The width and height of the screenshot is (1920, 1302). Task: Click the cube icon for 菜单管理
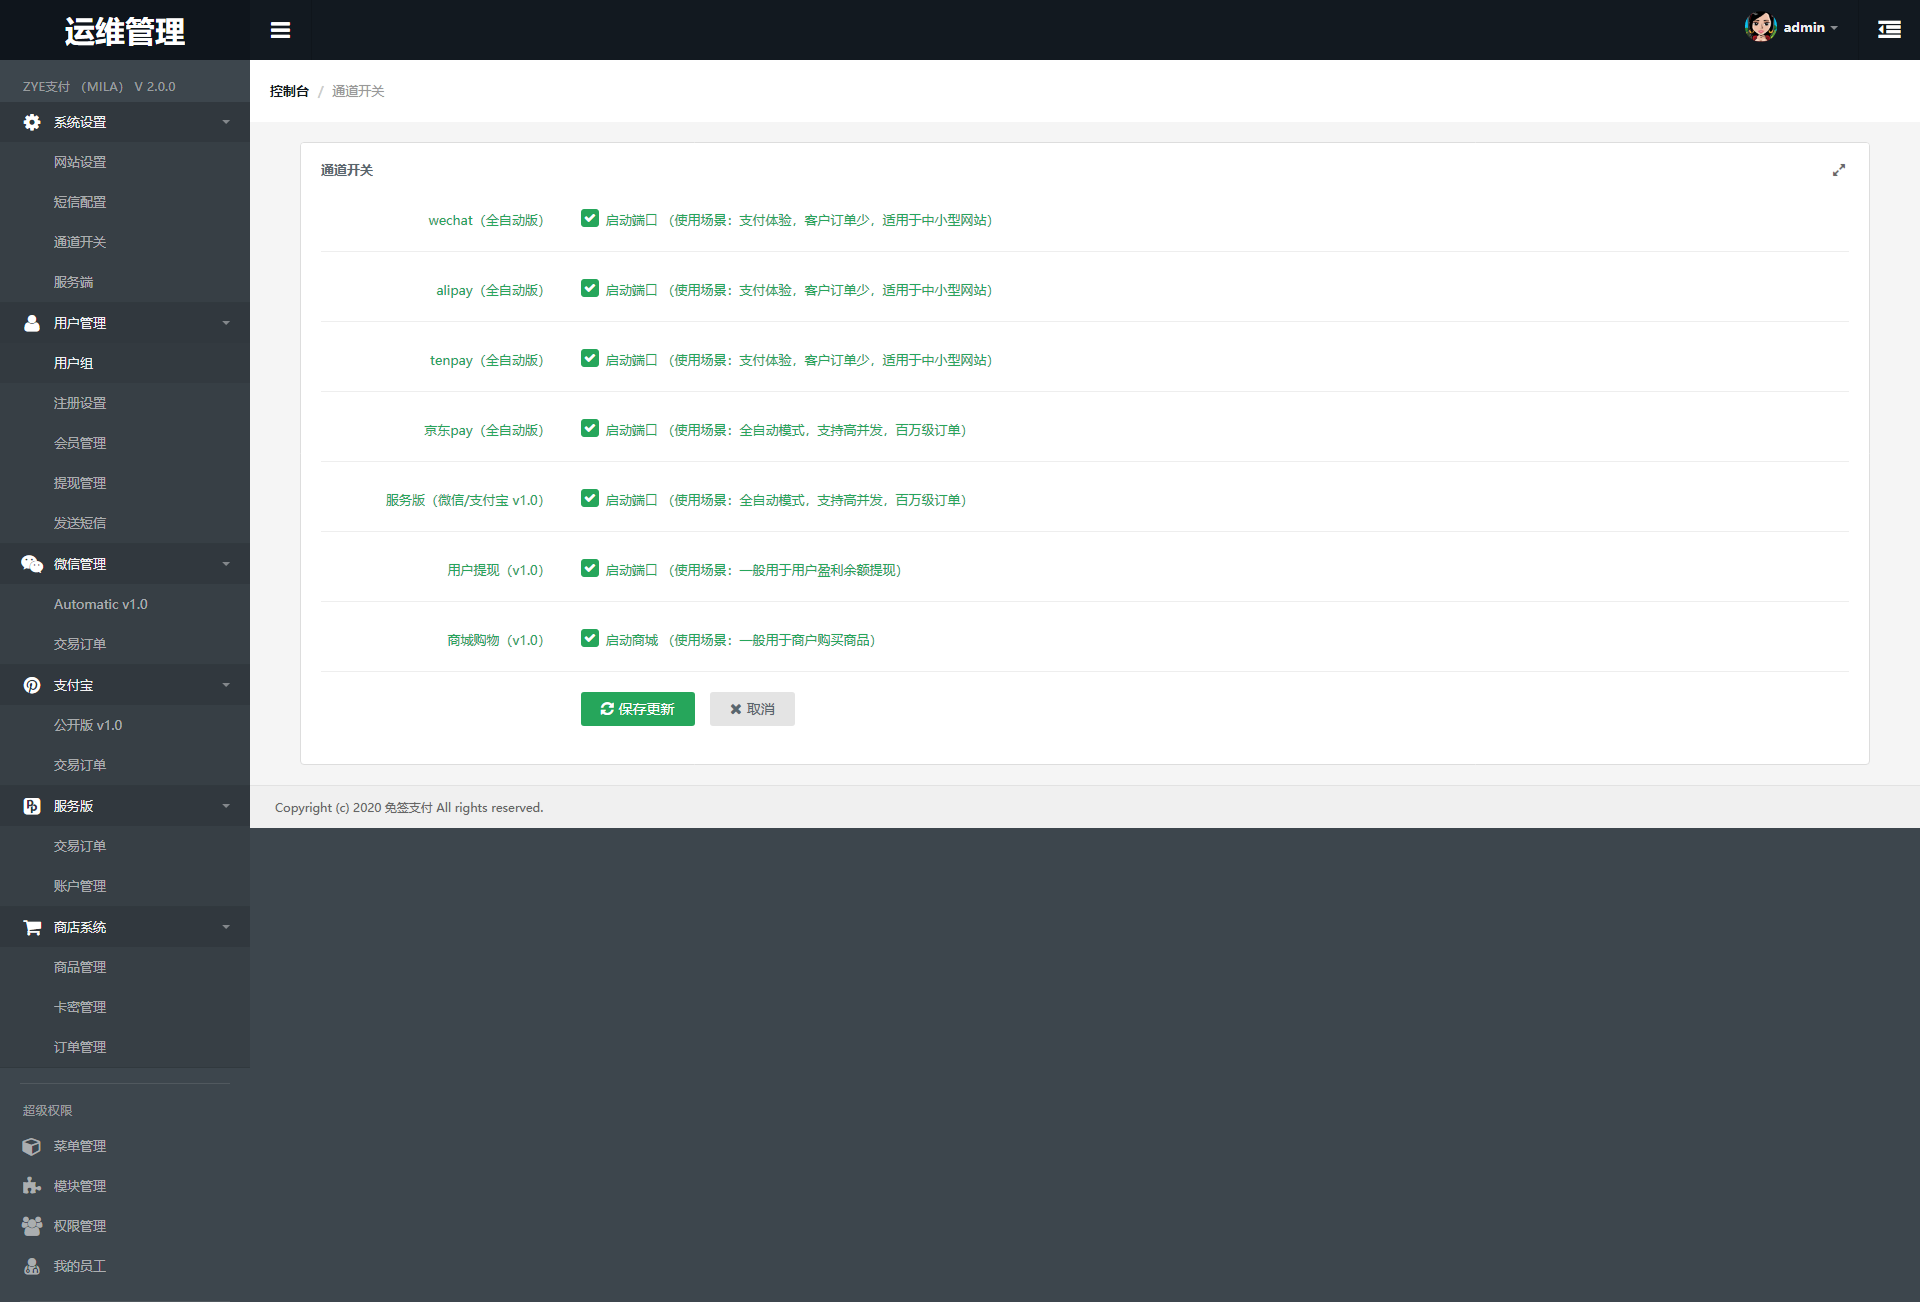[x=32, y=1146]
